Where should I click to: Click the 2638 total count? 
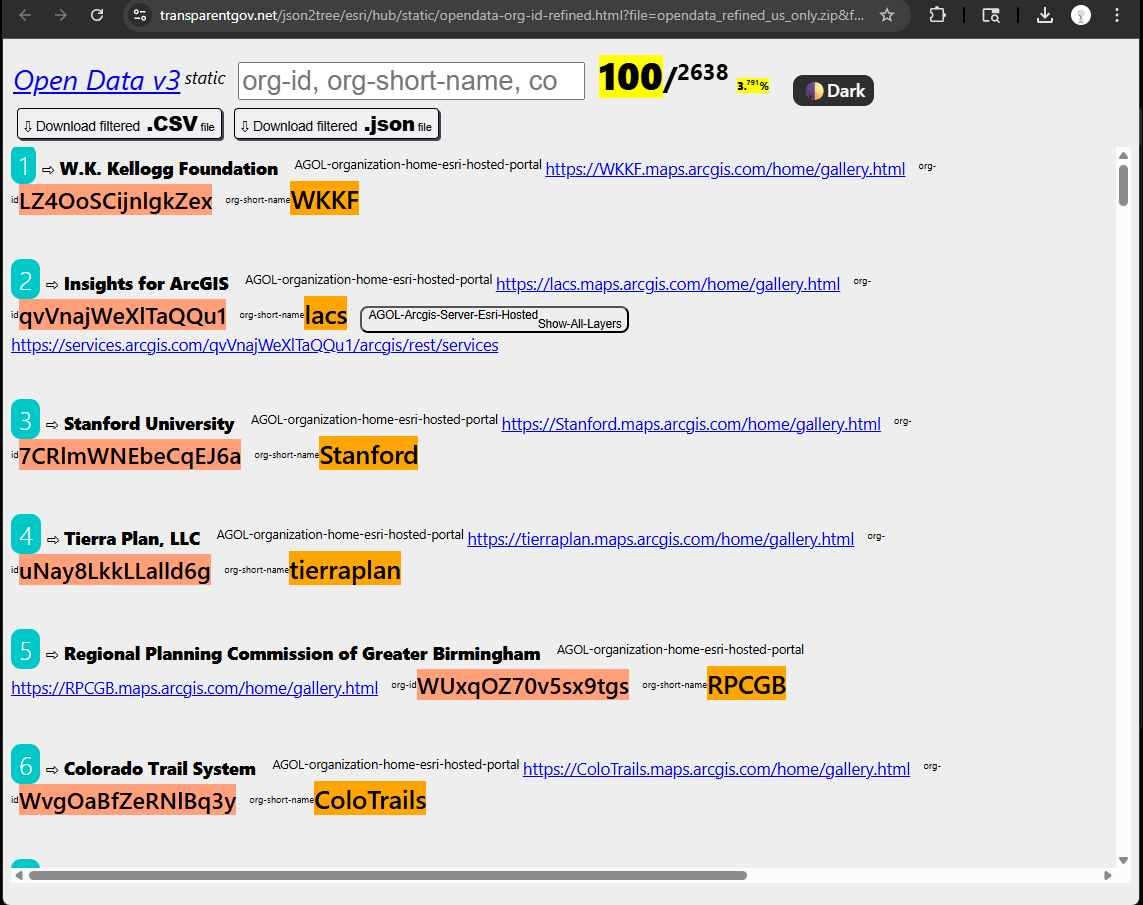click(x=703, y=73)
